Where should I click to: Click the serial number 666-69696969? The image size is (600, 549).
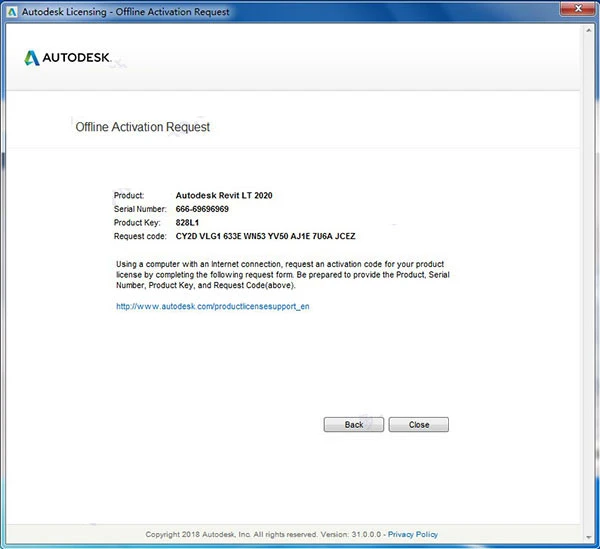pyautogui.click(x=202, y=209)
